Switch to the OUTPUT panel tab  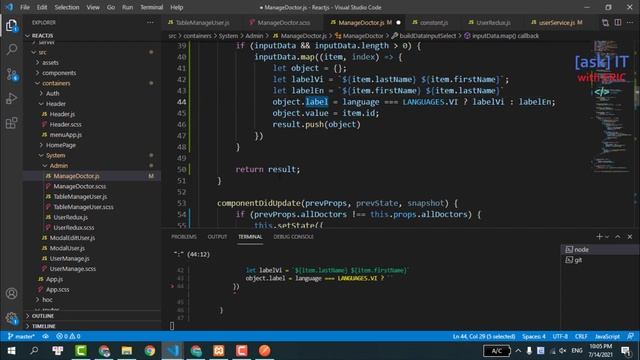217,237
